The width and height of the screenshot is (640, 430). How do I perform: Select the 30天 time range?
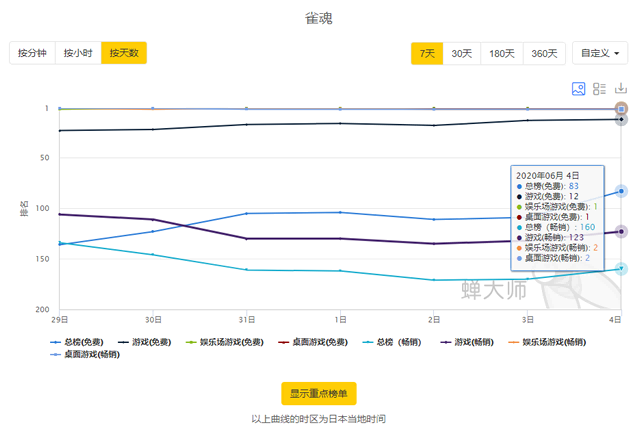pos(462,53)
